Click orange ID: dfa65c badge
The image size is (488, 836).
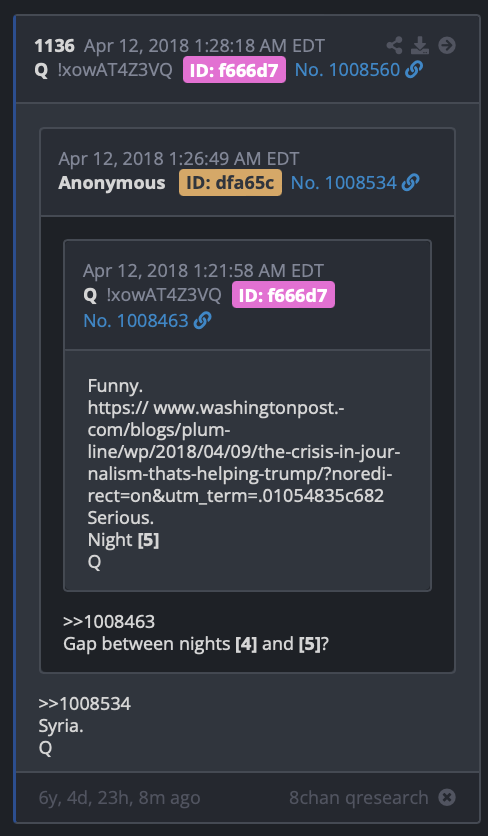click(230, 183)
